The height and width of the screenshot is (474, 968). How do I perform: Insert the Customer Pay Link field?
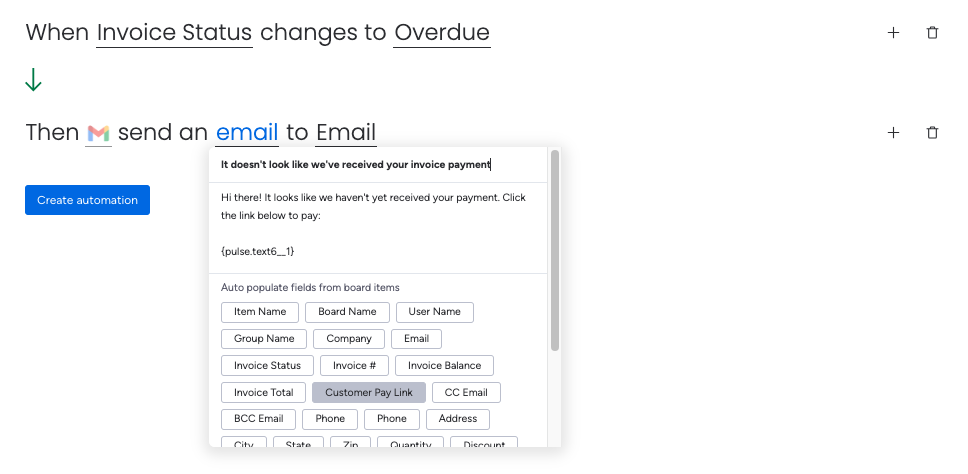coord(369,393)
